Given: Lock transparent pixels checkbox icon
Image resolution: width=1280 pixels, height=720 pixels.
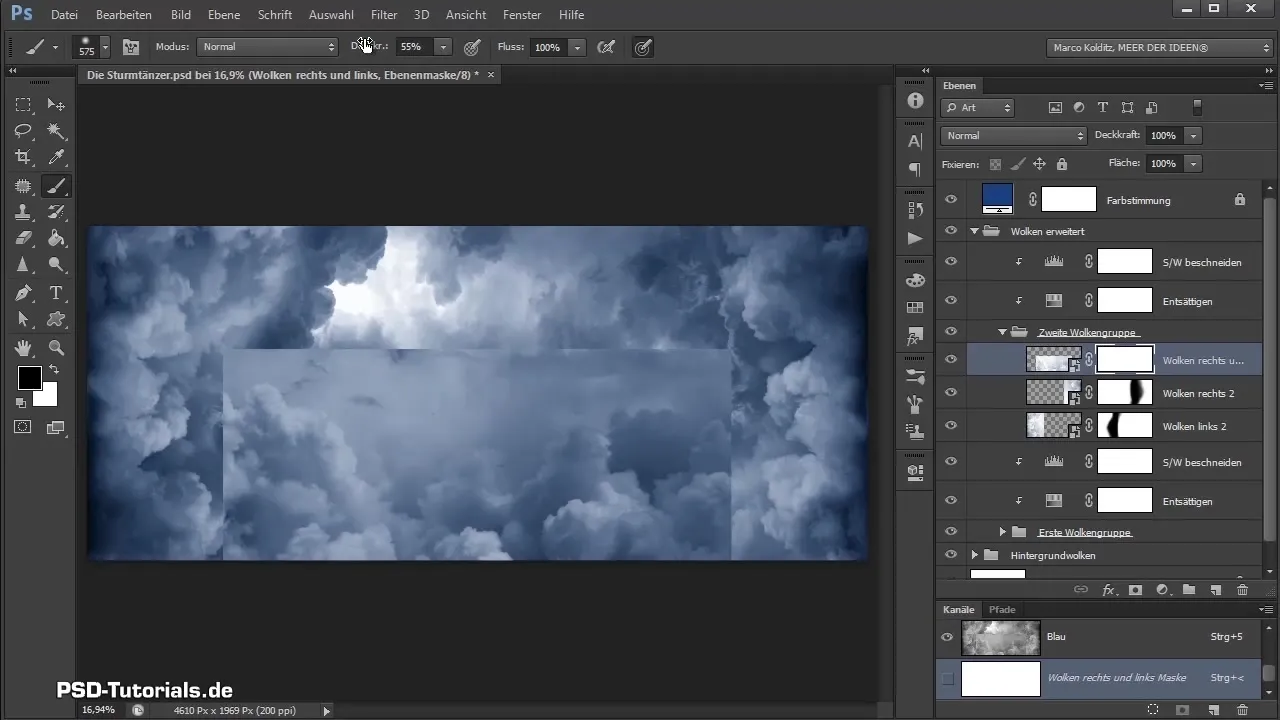Looking at the screenshot, I should tap(995, 164).
